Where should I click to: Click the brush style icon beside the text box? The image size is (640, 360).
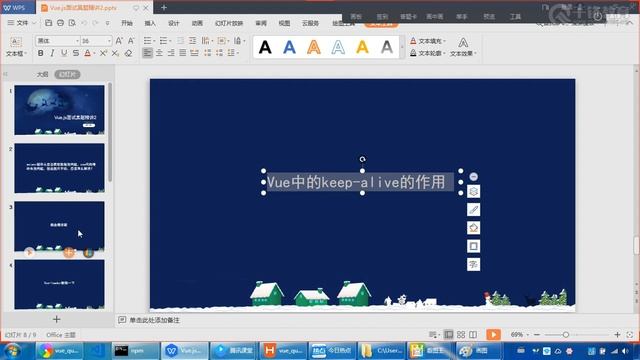click(x=473, y=209)
